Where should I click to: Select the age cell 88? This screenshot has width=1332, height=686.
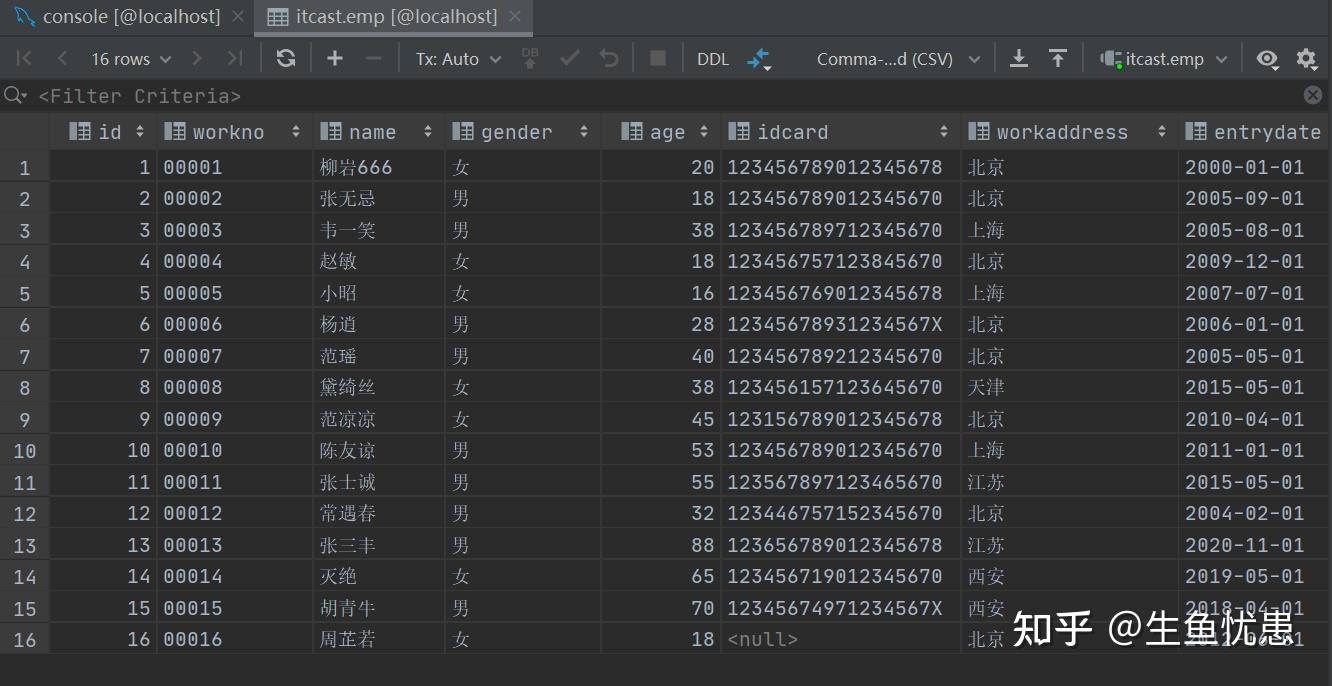[x=661, y=545]
